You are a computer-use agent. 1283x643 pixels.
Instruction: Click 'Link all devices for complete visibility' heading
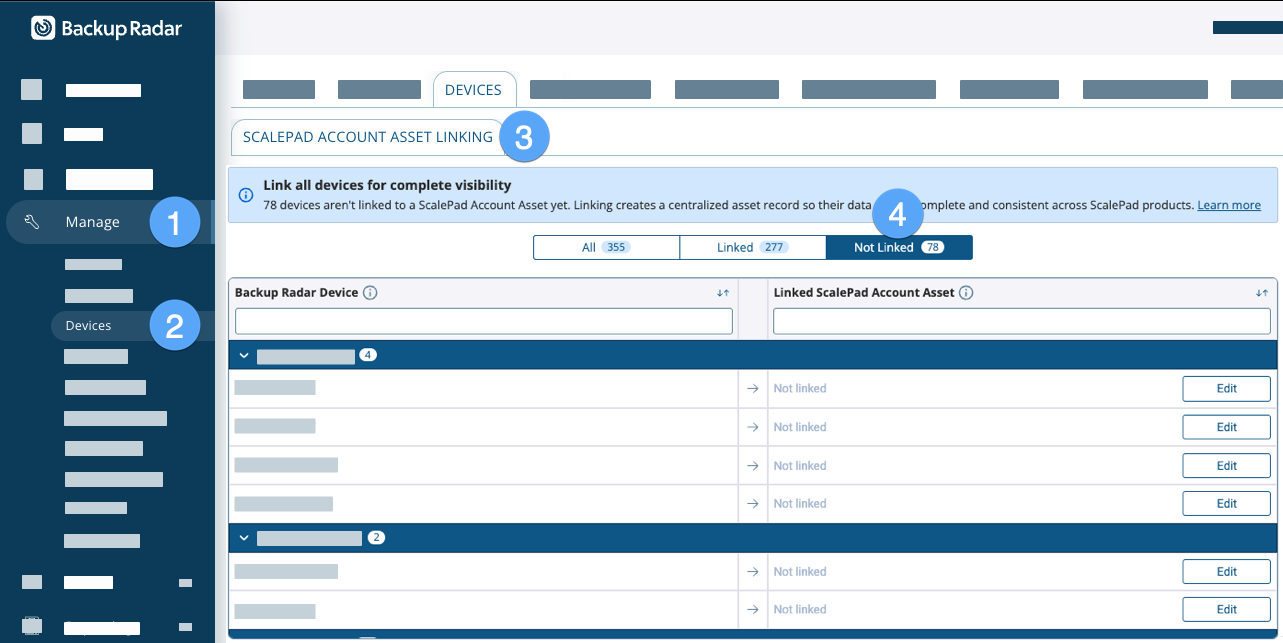tap(387, 185)
